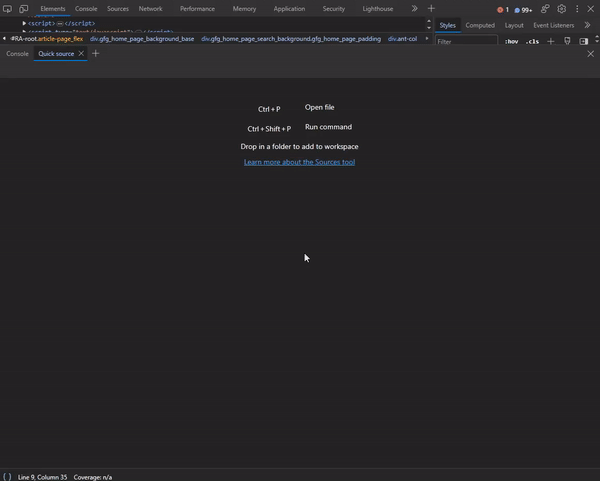Image resolution: width=600 pixels, height=481 pixels.
Task: Click the Styles pane stepper arrows
Action: point(597,39)
